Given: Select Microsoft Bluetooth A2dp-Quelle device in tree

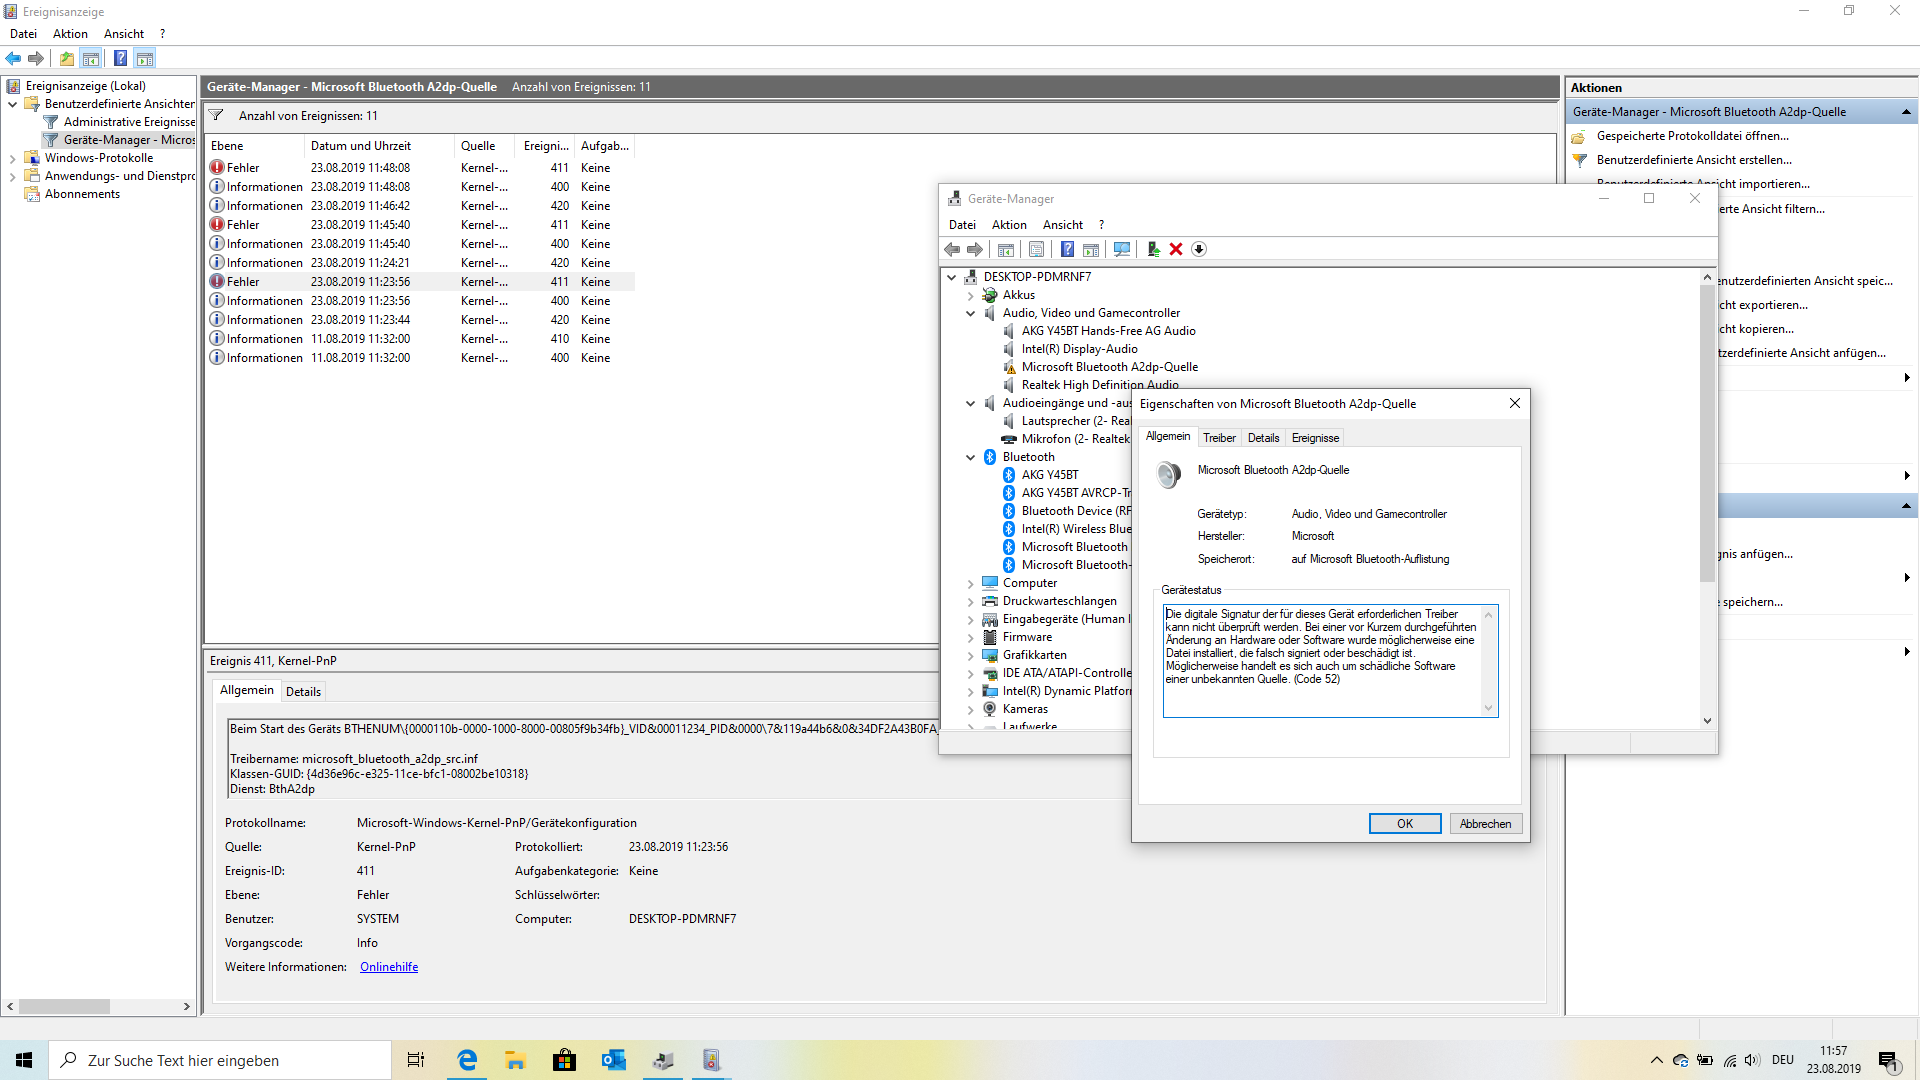Looking at the screenshot, I should (1109, 367).
